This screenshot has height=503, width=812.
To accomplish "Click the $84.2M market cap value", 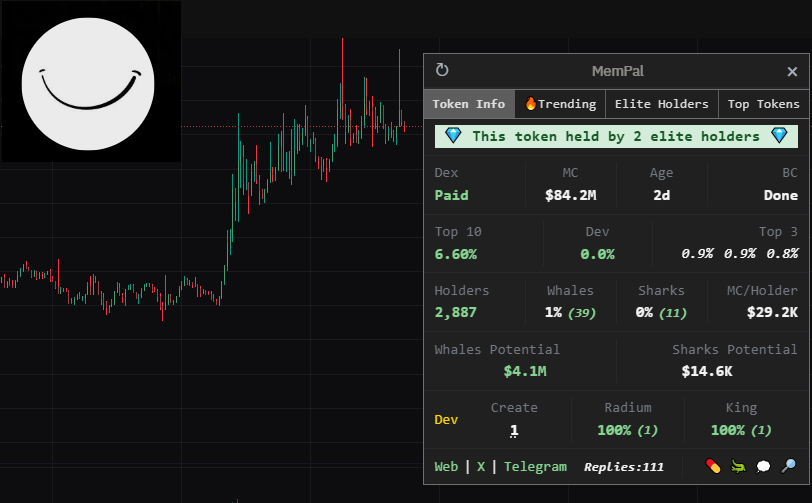I will [x=570, y=195].
